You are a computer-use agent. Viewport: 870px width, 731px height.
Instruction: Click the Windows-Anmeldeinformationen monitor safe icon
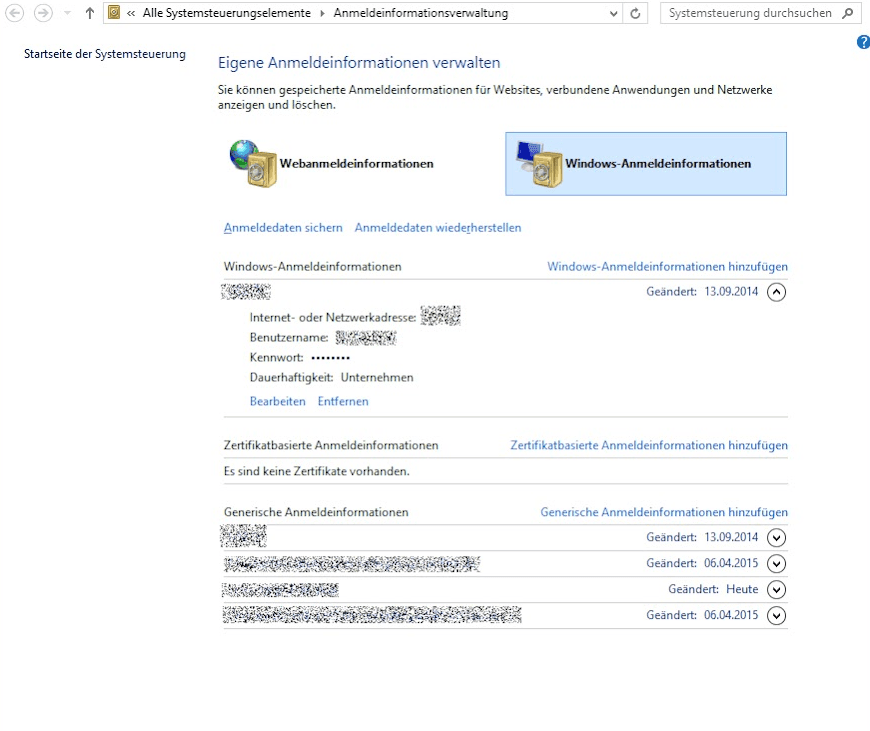click(539, 164)
